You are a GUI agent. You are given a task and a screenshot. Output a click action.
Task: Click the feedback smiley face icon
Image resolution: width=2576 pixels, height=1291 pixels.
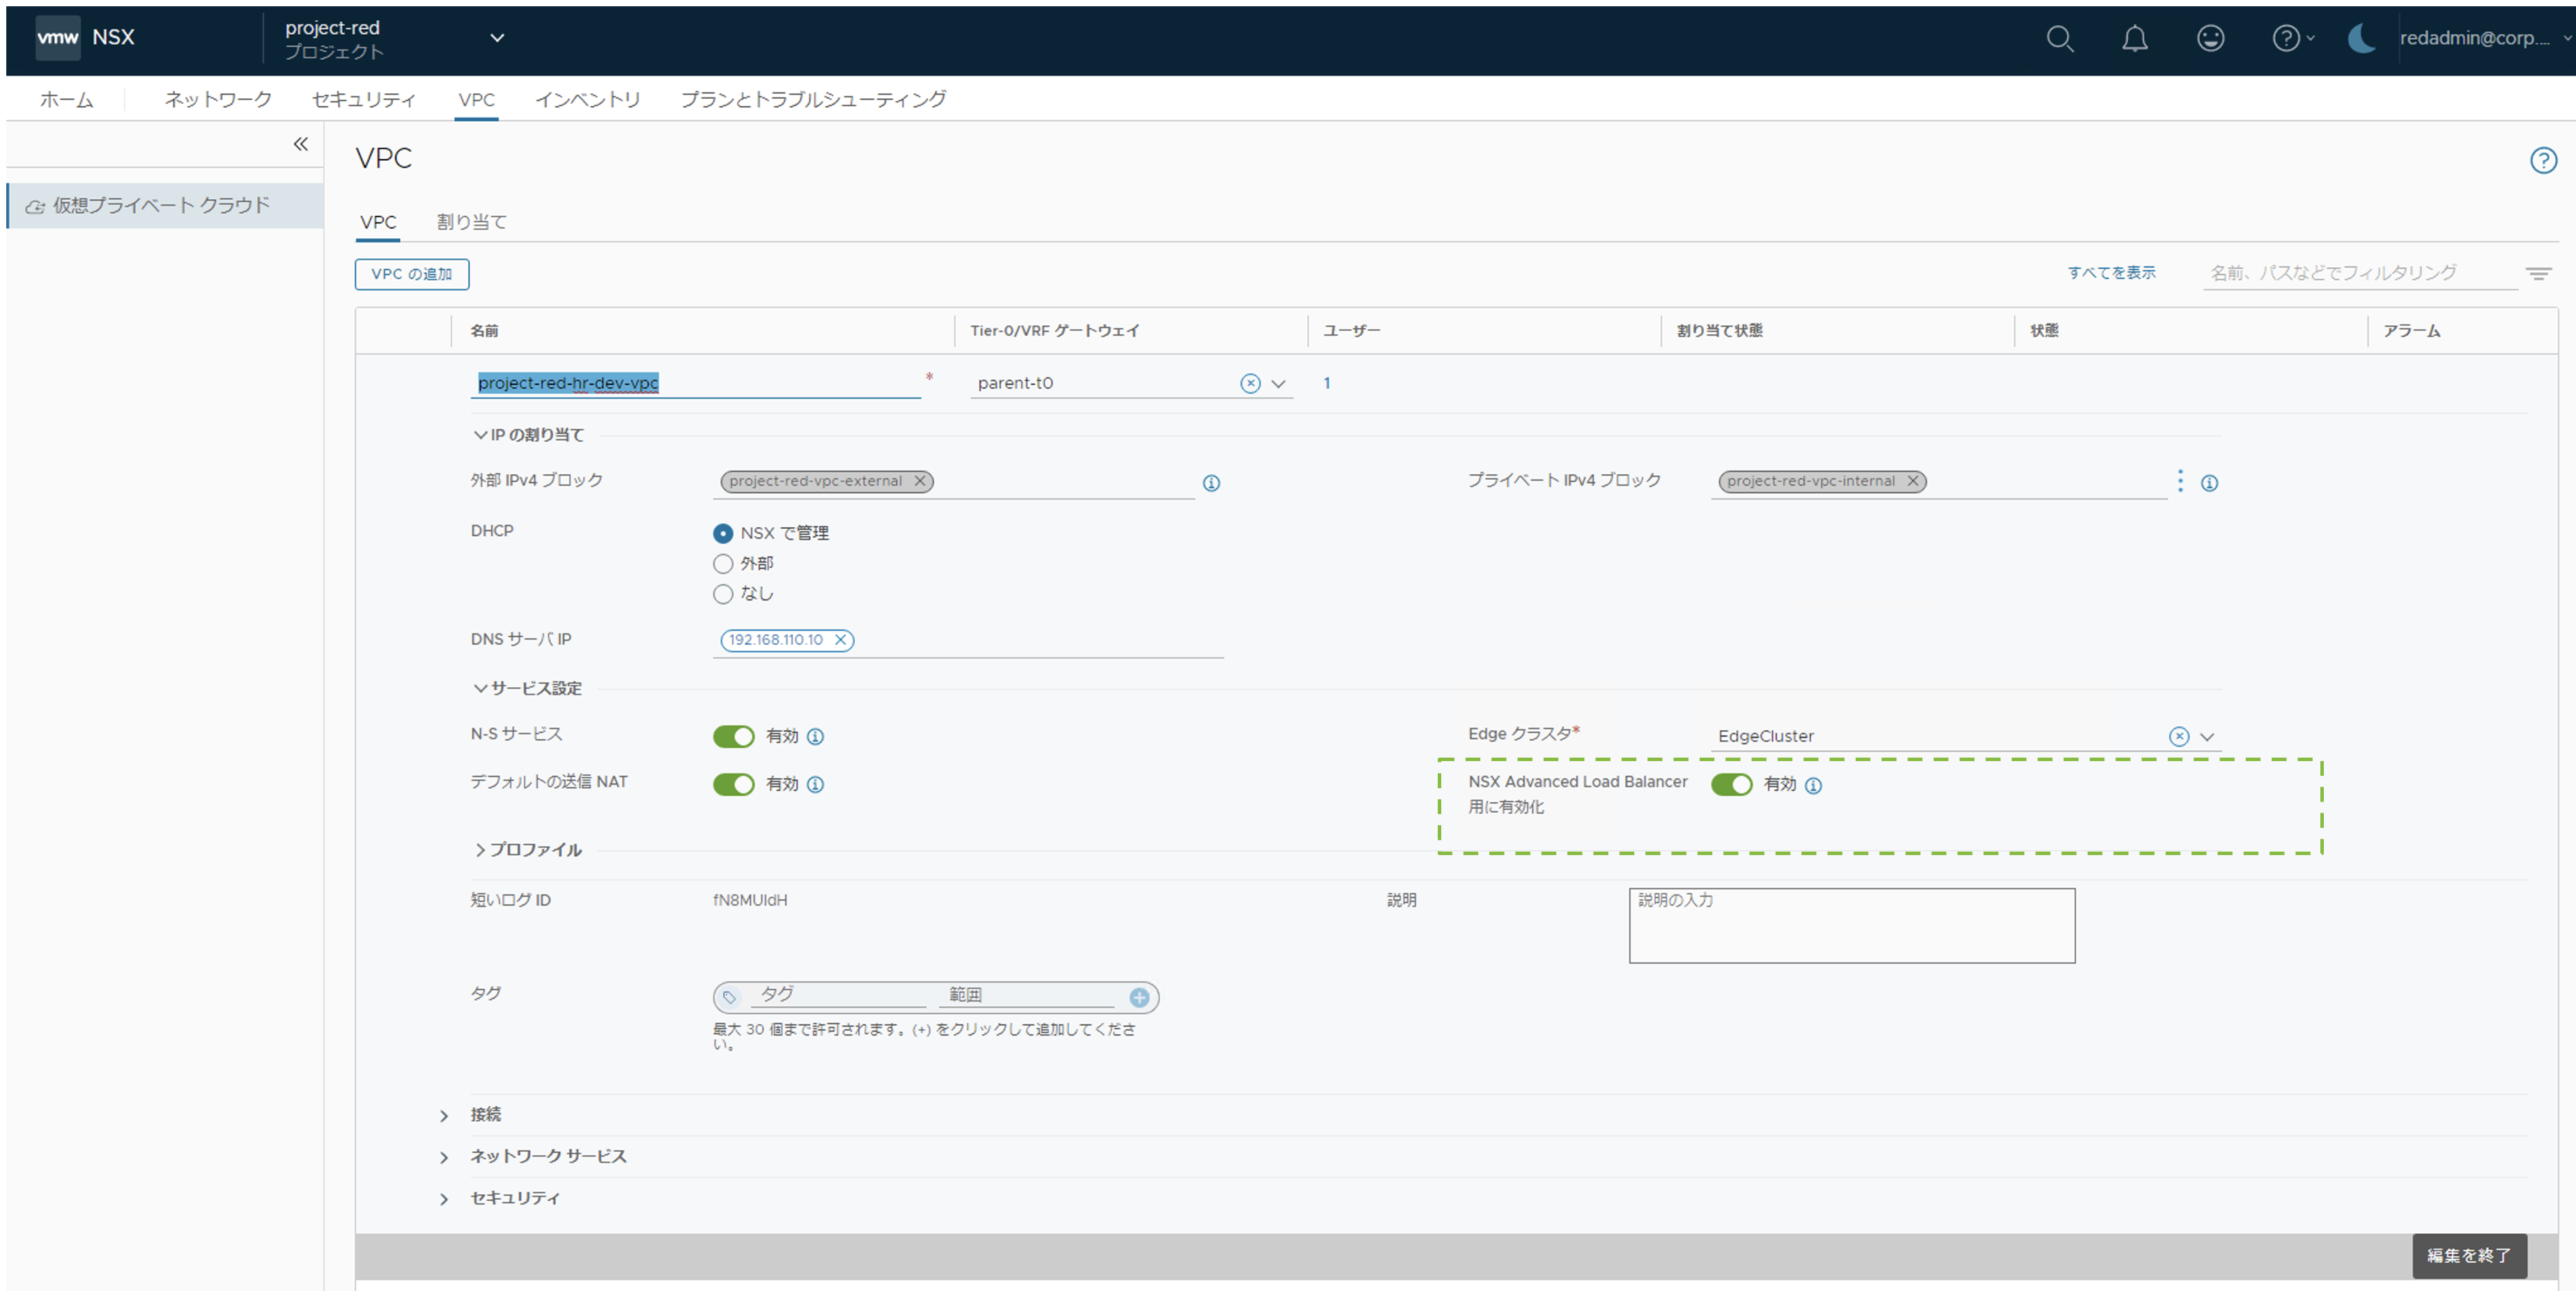click(2210, 39)
